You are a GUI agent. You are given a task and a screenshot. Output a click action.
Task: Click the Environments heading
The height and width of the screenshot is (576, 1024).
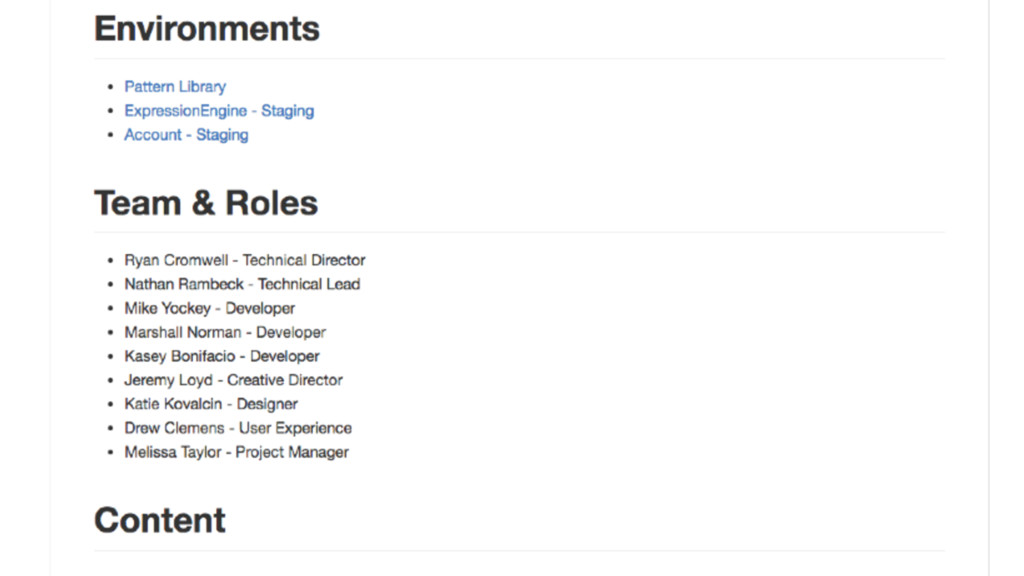tap(207, 28)
